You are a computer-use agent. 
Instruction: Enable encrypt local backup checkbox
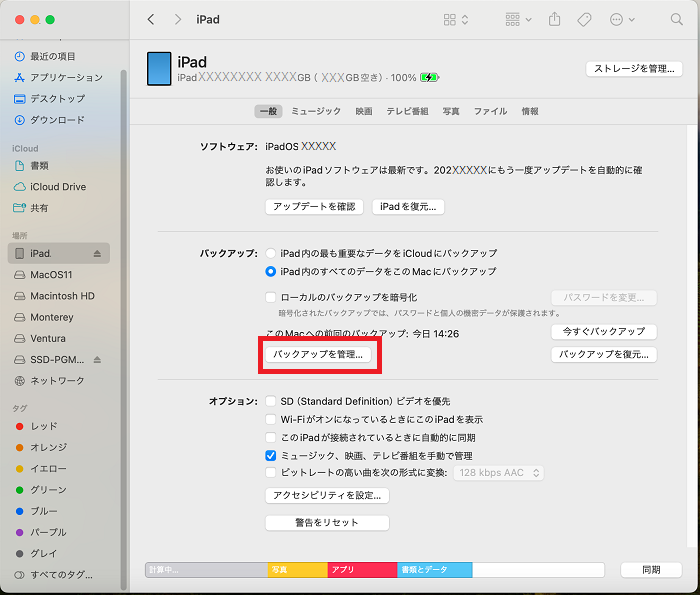pyautogui.click(x=271, y=297)
